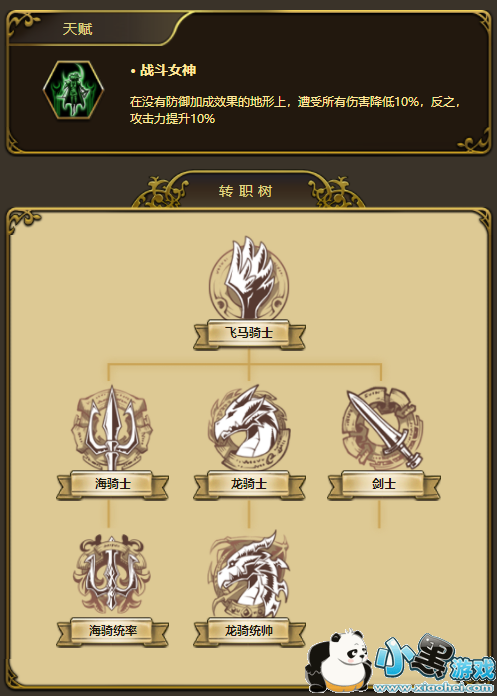497x696 pixels.
Task: Click the 战斗女神 talent title
Action: 168,71
